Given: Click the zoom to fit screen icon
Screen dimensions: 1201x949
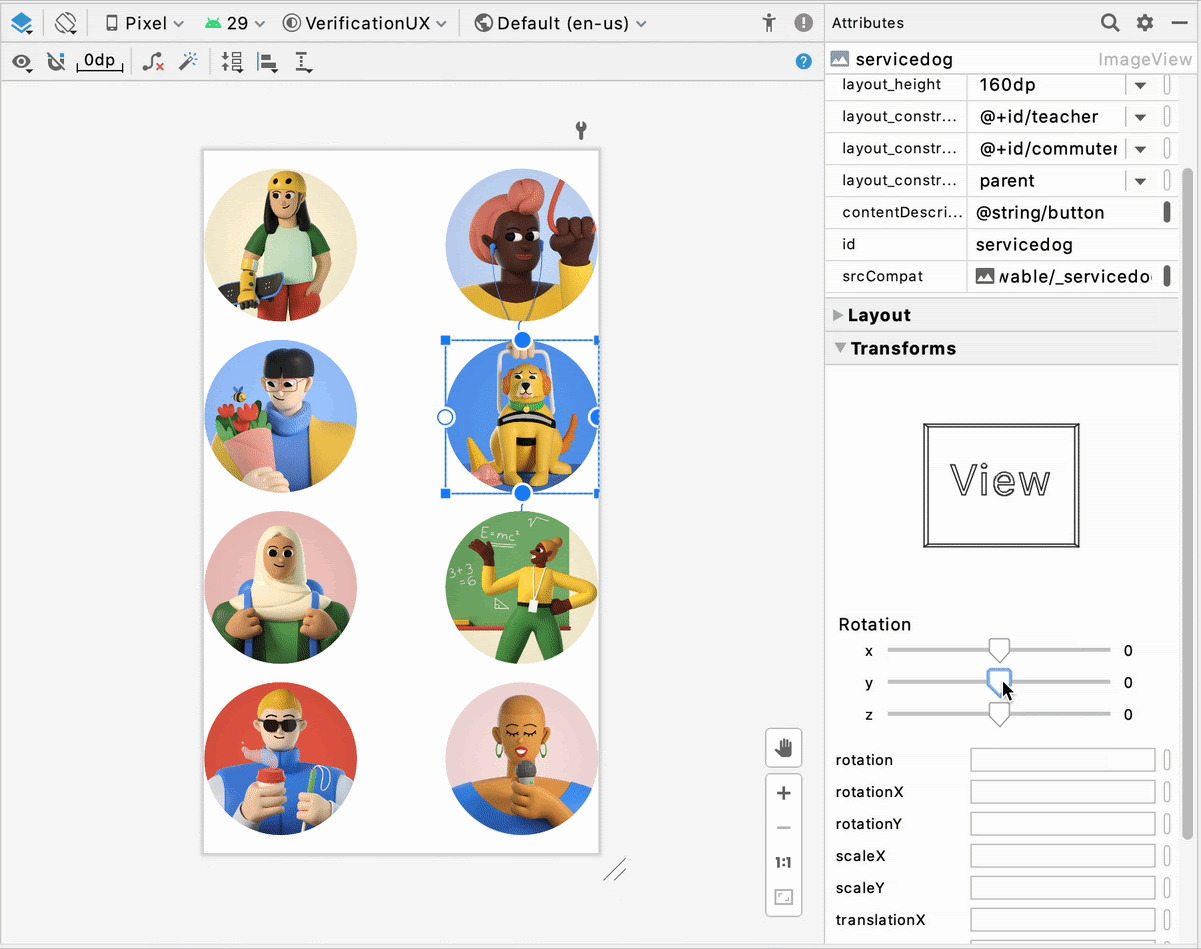Looking at the screenshot, I should click(784, 897).
